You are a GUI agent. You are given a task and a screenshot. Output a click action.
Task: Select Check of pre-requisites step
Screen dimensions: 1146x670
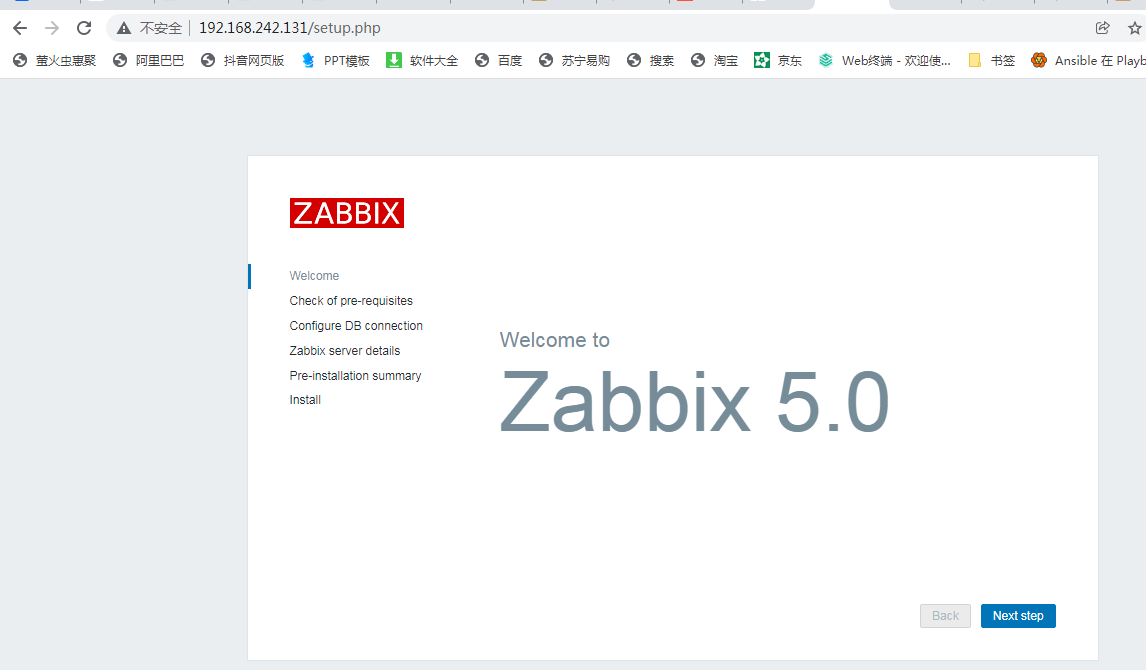(351, 300)
